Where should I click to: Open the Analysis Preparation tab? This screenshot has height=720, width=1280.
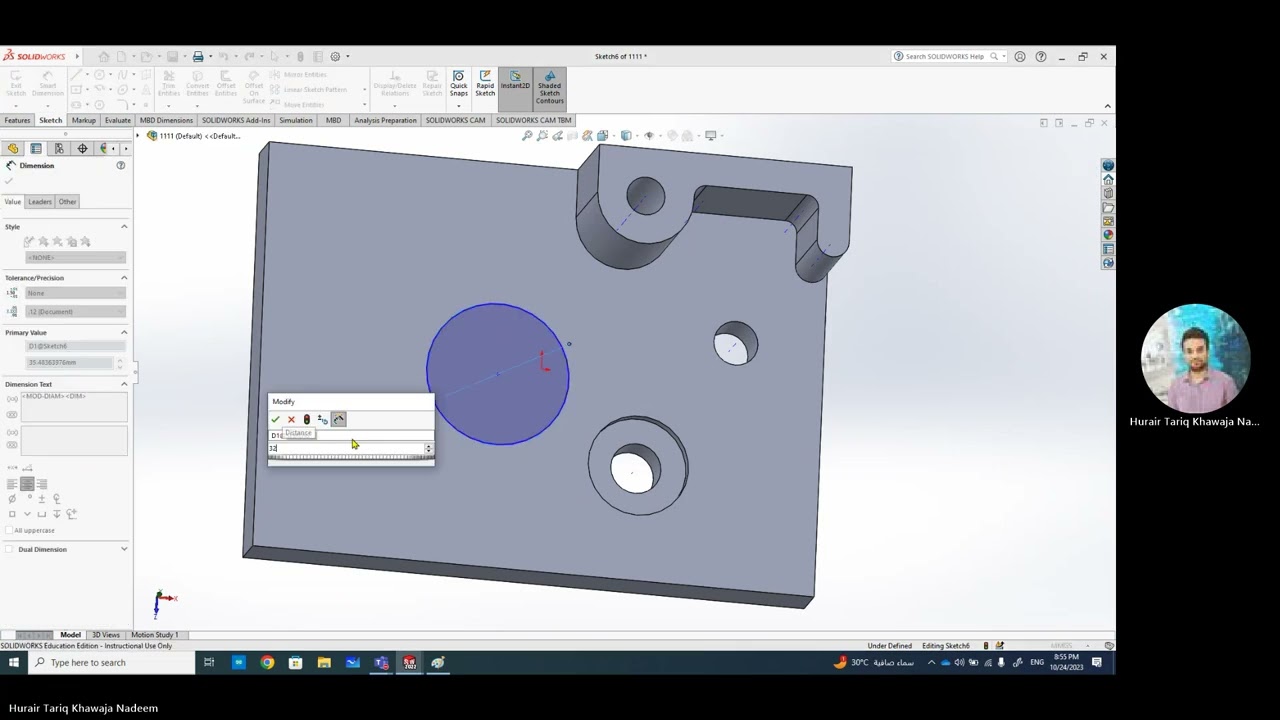[385, 120]
